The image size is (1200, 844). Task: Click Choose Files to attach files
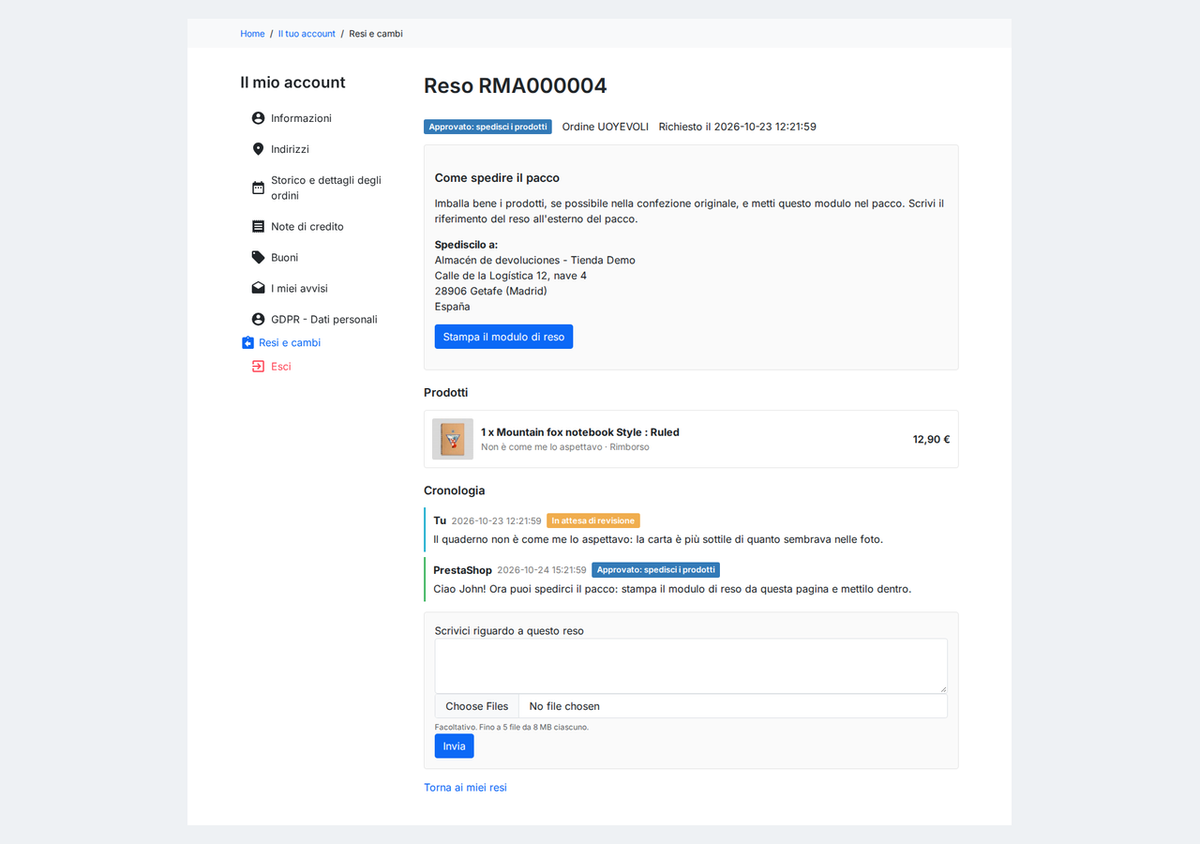point(477,706)
